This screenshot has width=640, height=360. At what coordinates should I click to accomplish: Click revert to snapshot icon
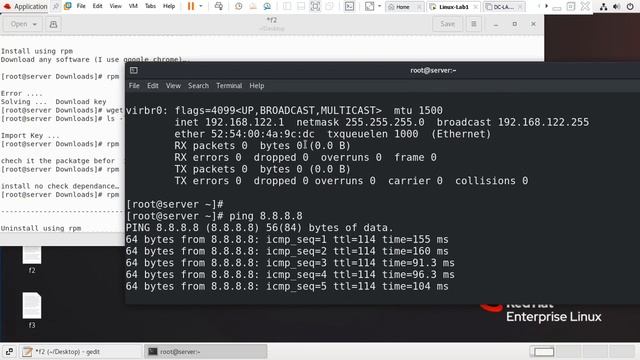(x=253, y=6)
